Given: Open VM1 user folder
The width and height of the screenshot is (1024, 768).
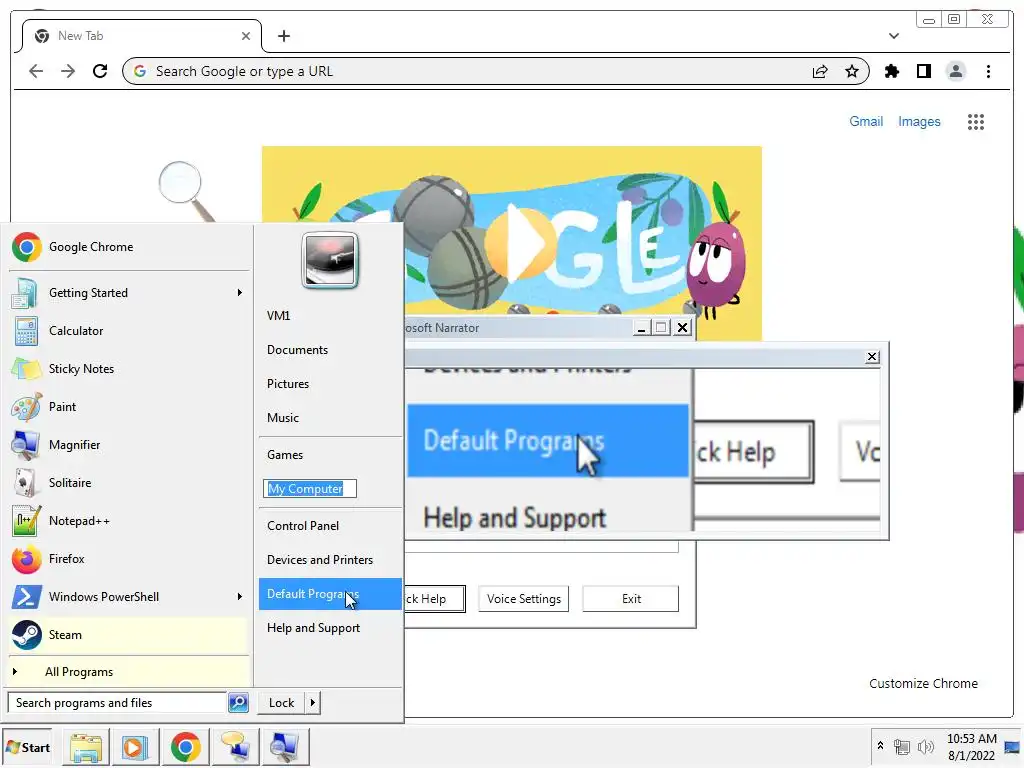Looking at the screenshot, I should click(x=330, y=315).
